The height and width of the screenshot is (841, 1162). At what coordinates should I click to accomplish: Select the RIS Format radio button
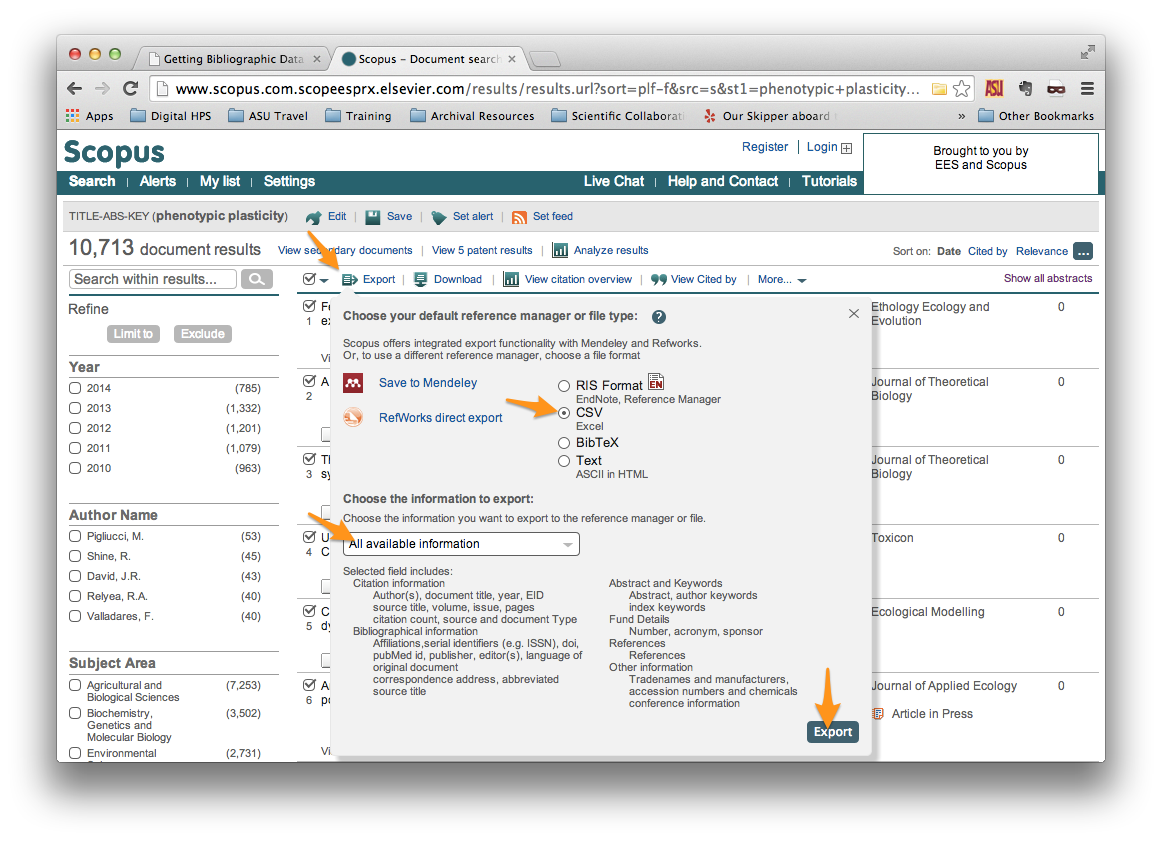pos(564,386)
